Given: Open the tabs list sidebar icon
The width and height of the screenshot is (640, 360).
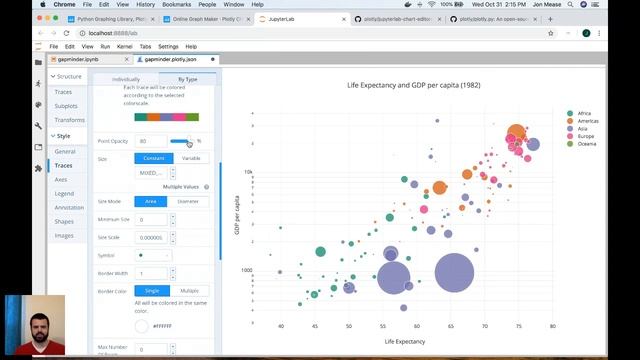Looking at the screenshot, I should 38,147.
